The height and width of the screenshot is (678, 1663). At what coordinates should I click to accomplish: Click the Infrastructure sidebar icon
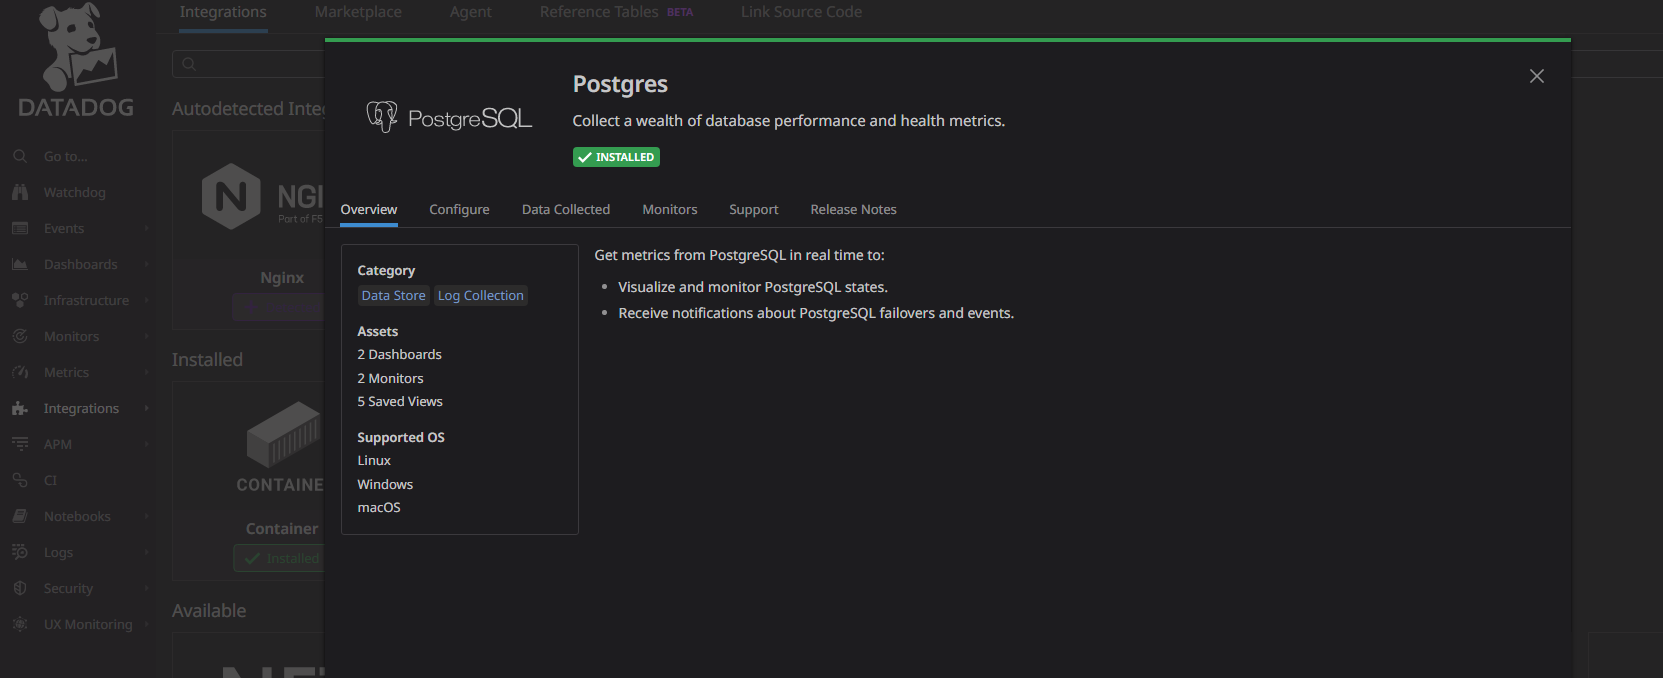pos(20,300)
